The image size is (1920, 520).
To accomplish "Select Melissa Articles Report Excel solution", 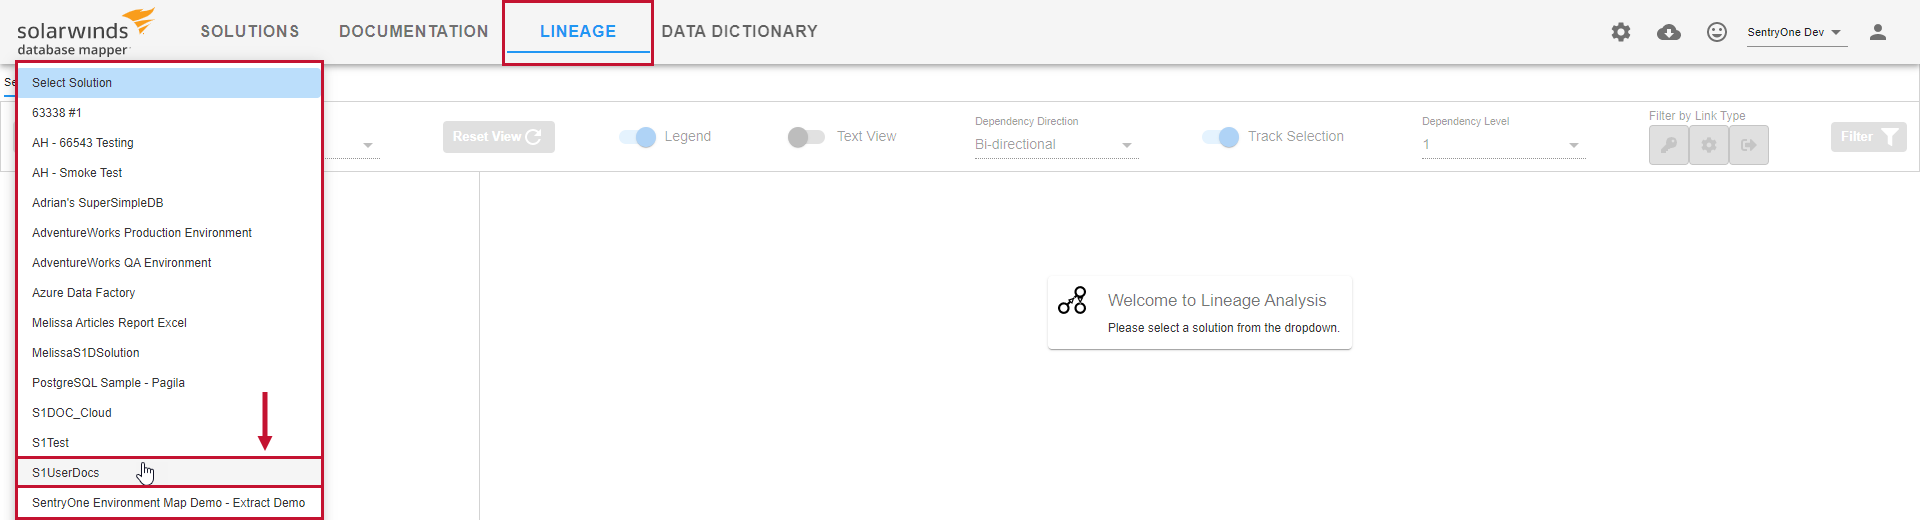I will point(169,323).
